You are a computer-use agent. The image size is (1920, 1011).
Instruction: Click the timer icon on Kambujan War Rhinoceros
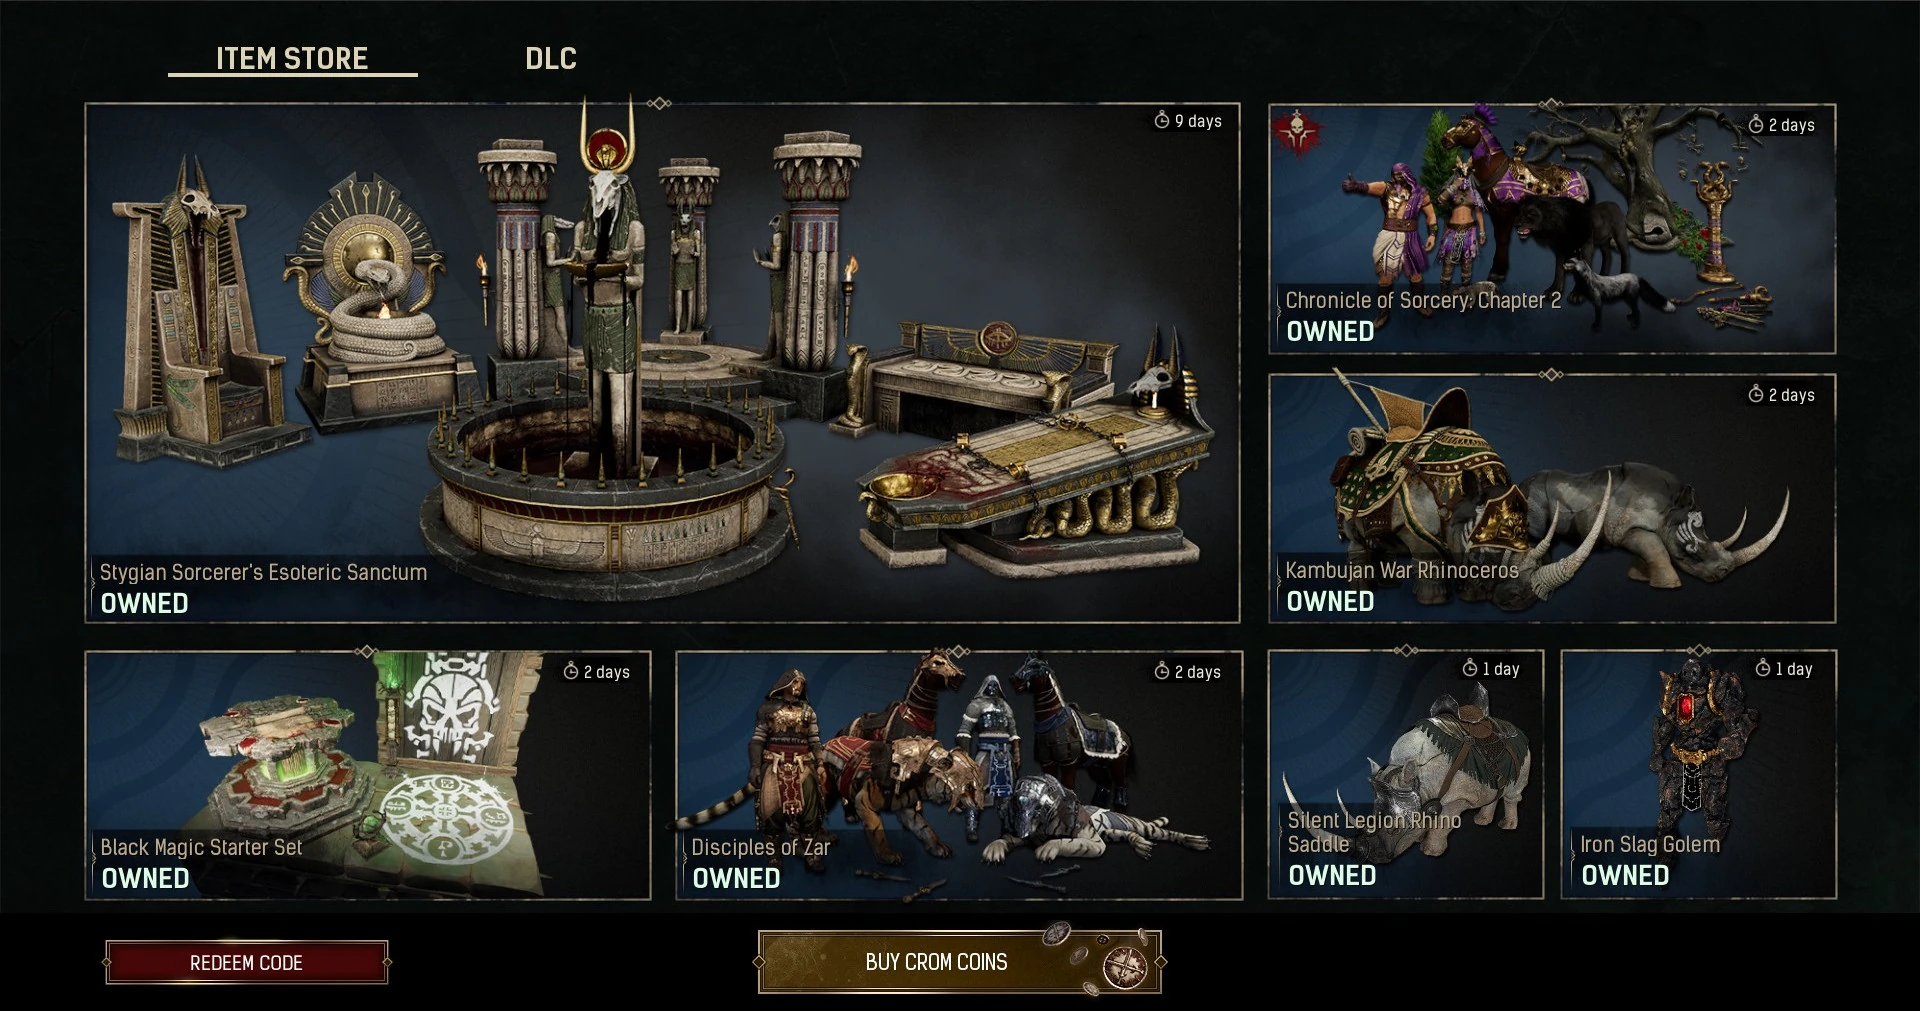coord(1755,394)
